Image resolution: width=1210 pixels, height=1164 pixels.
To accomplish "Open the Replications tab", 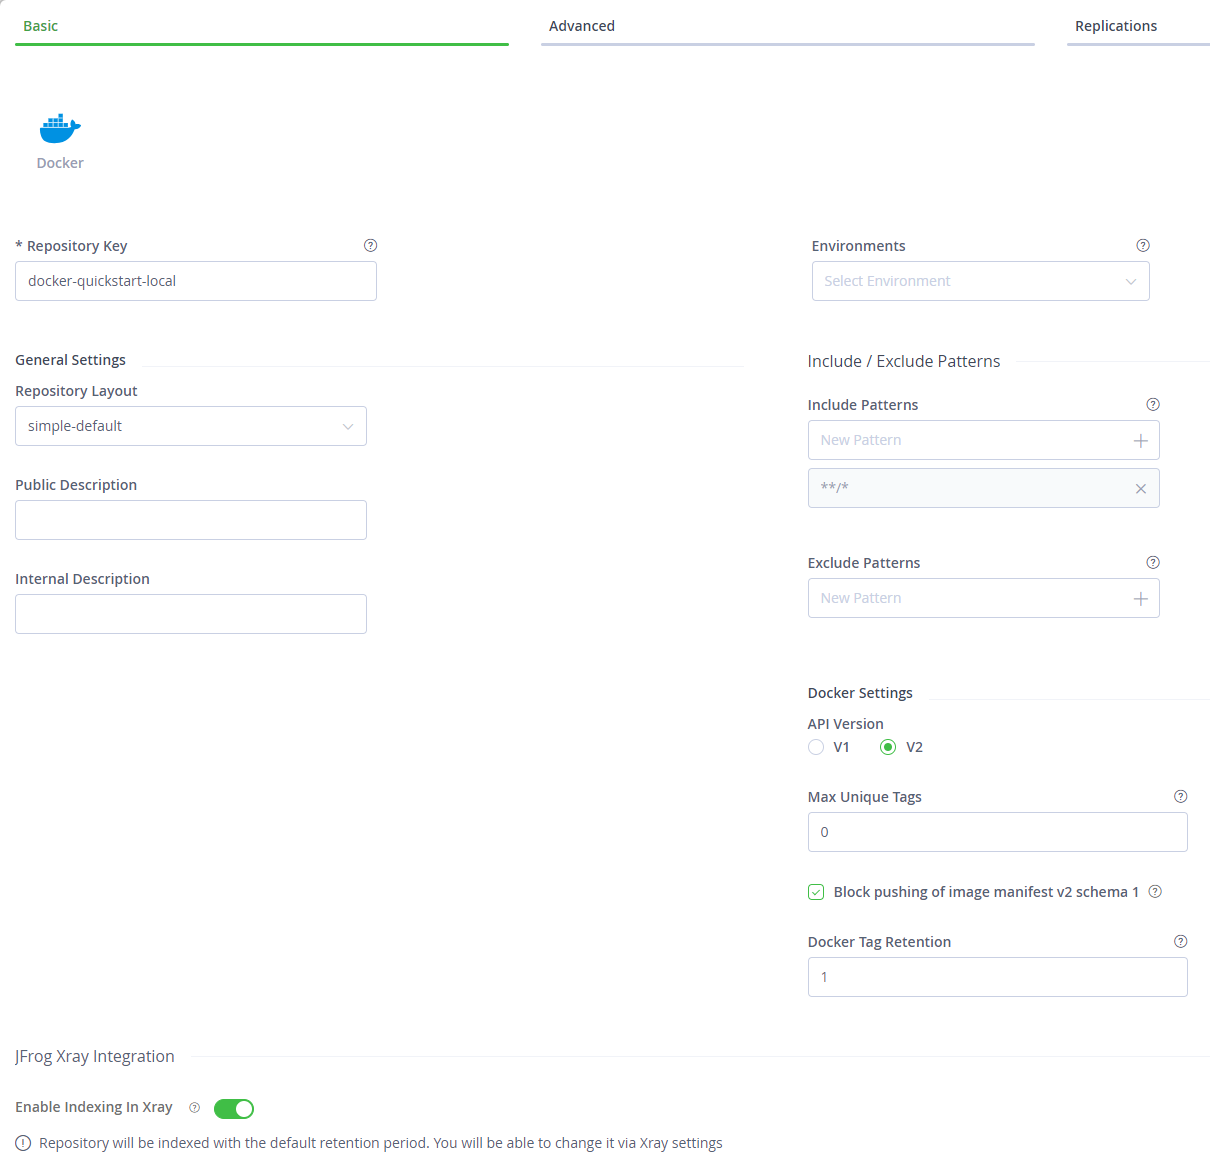I will 1116,26.
